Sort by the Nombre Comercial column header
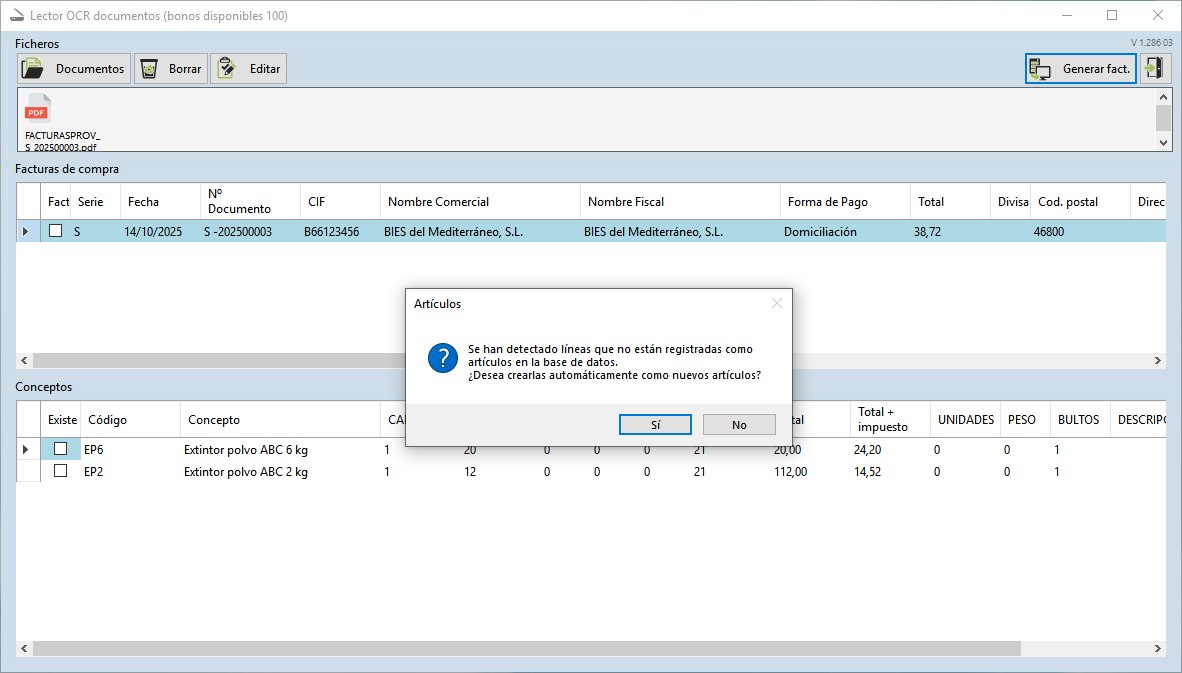This screenshot has width=1182, height=673. coord(480,201)
